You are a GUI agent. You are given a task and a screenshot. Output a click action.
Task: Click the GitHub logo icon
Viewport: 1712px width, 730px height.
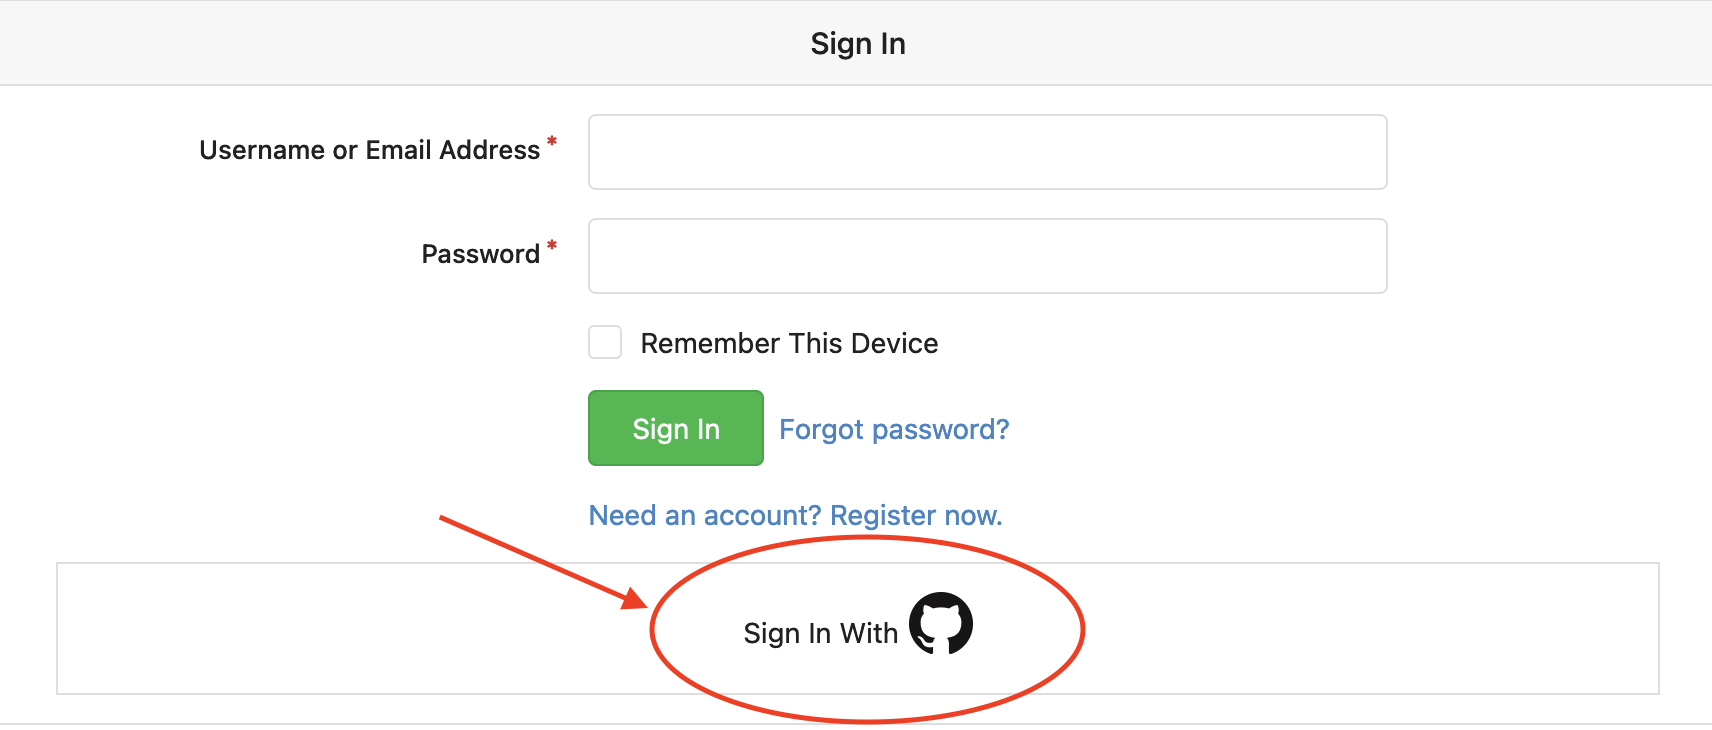pyautogui.click(x=940, y=623)
